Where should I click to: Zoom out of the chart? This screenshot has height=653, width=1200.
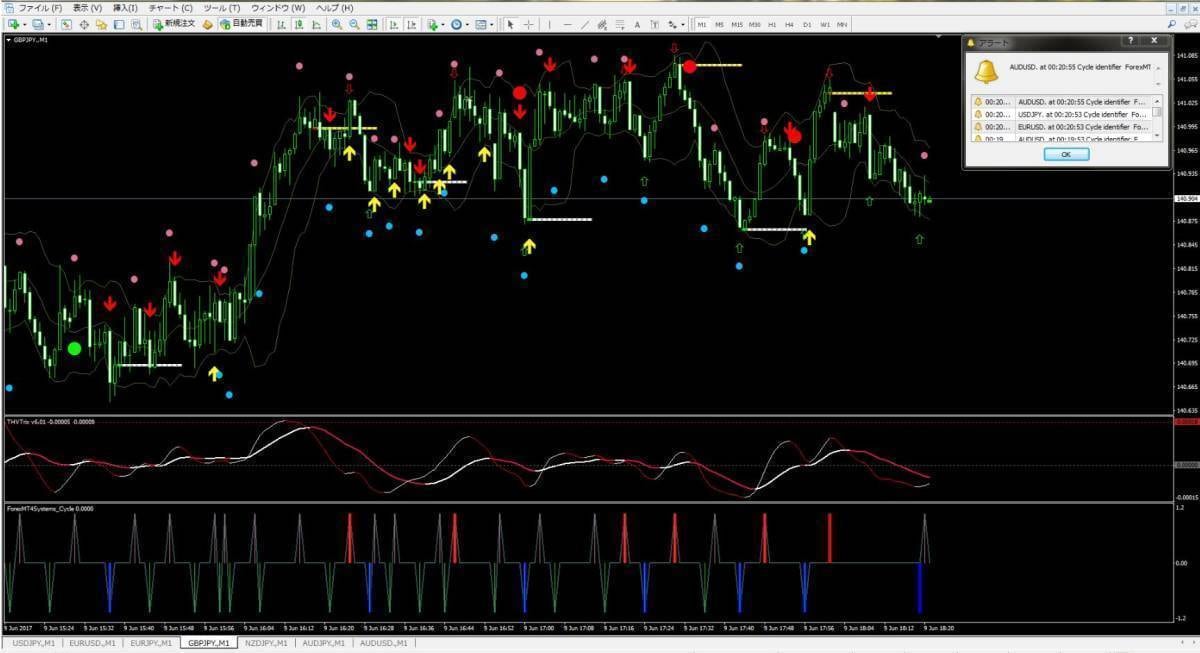pos(355,24)
